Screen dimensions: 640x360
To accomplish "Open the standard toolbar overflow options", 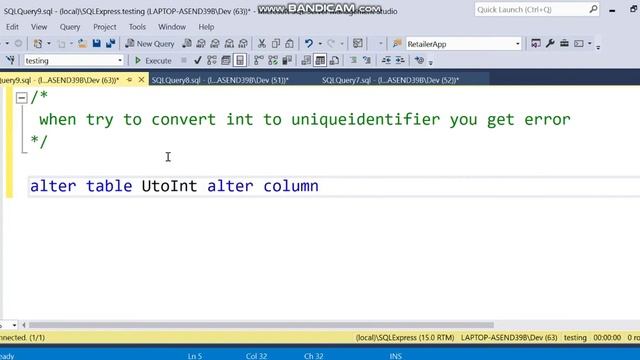I will (598, 47).
